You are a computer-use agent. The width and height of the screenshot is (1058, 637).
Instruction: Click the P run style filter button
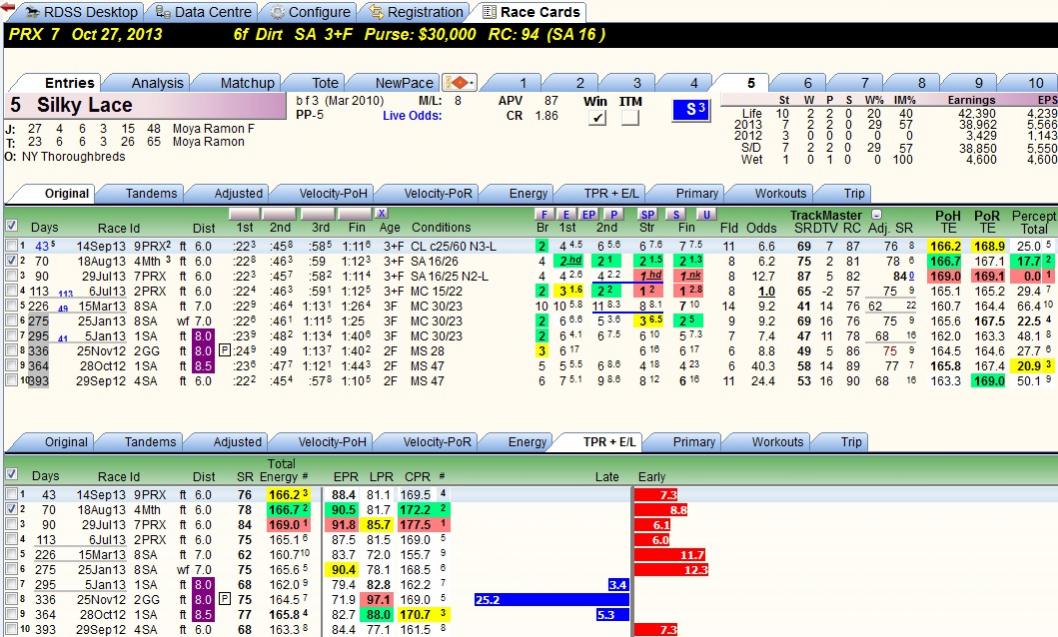tap(613, 215)
